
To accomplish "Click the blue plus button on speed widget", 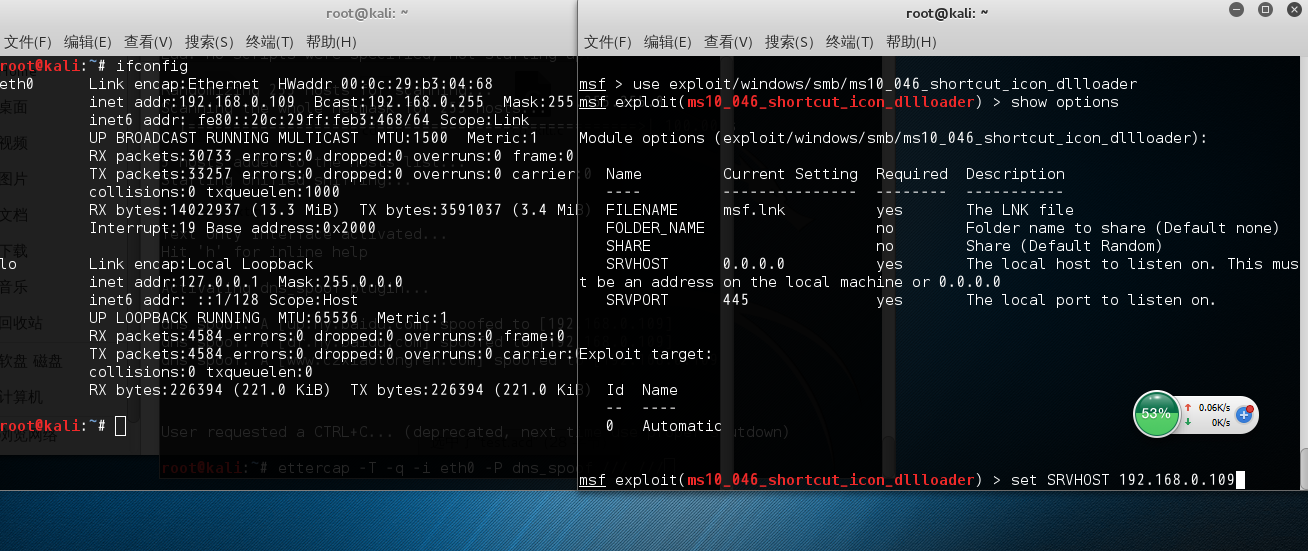I will pos(1245,413).
